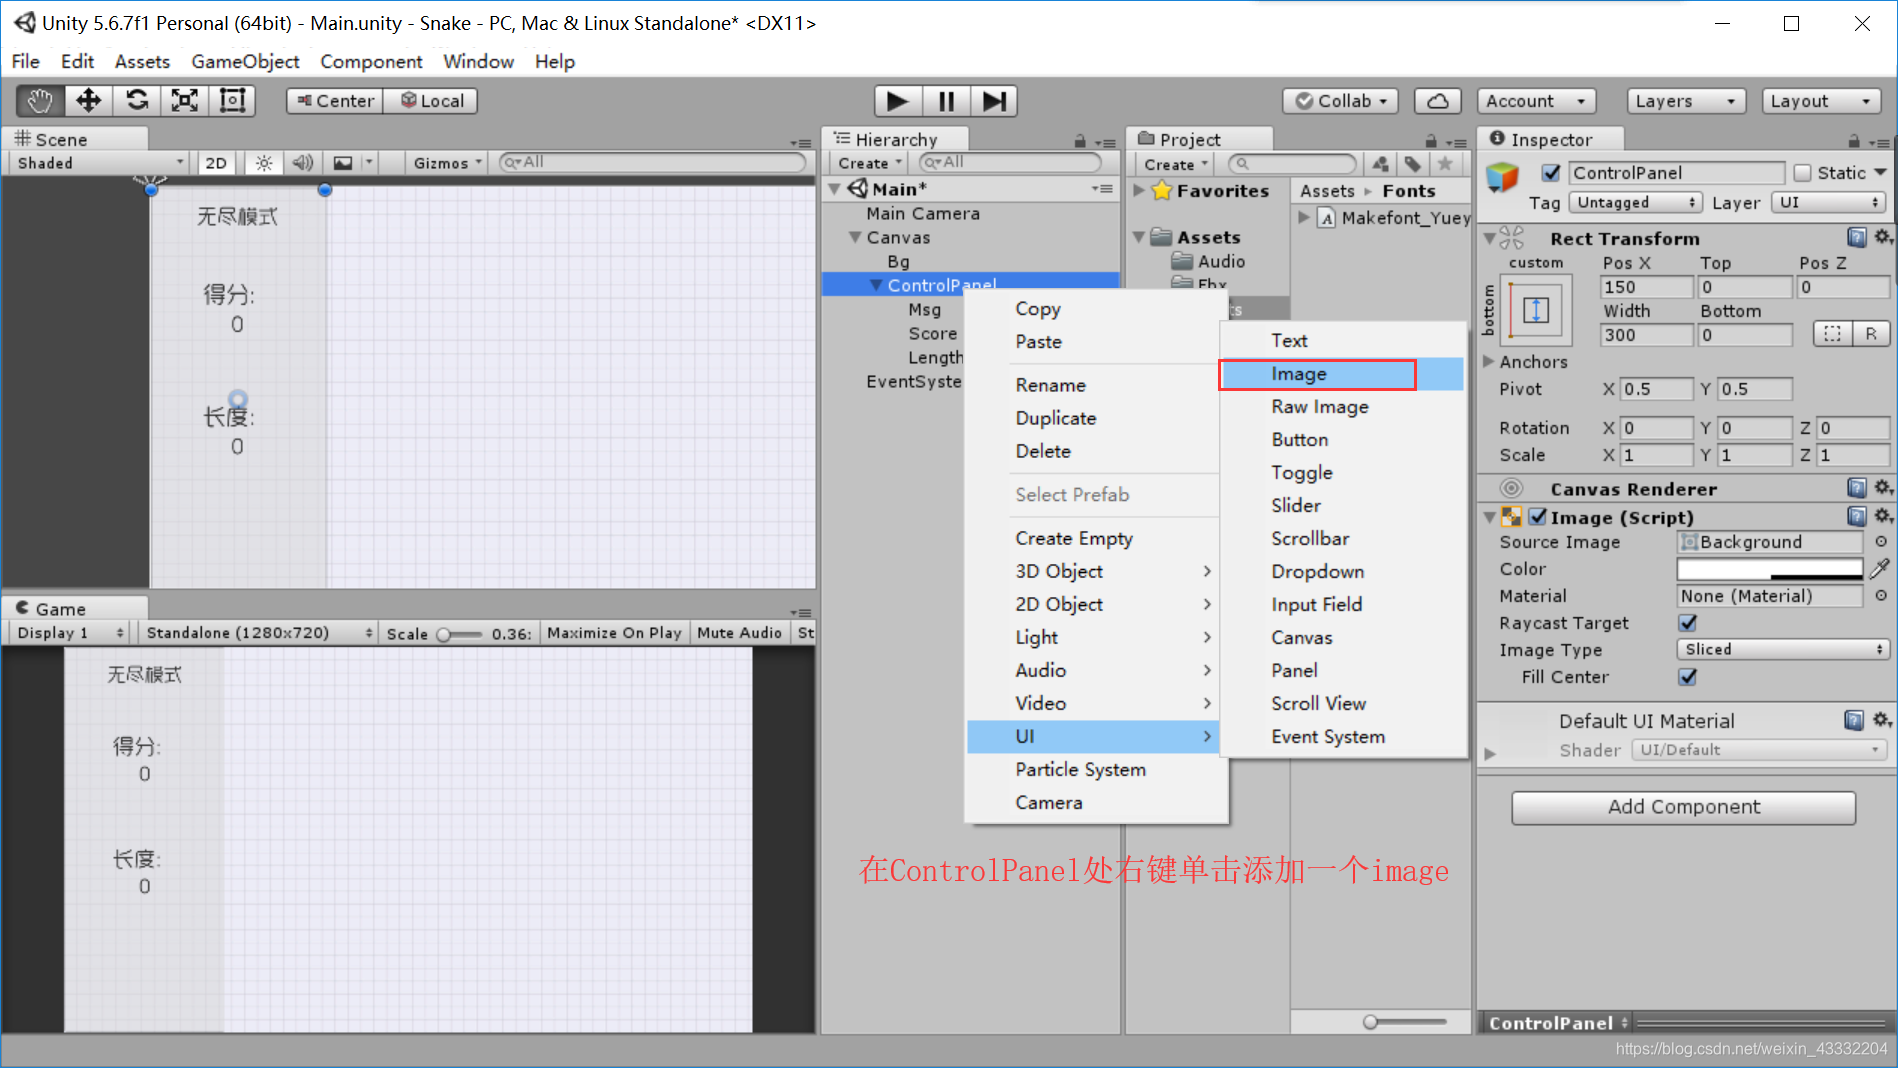Image resolution: width=1898 pixels, height=1068 pixels.
Task: Open the Image Type Sliced dropdown
Action: (x=1782, y=649)
